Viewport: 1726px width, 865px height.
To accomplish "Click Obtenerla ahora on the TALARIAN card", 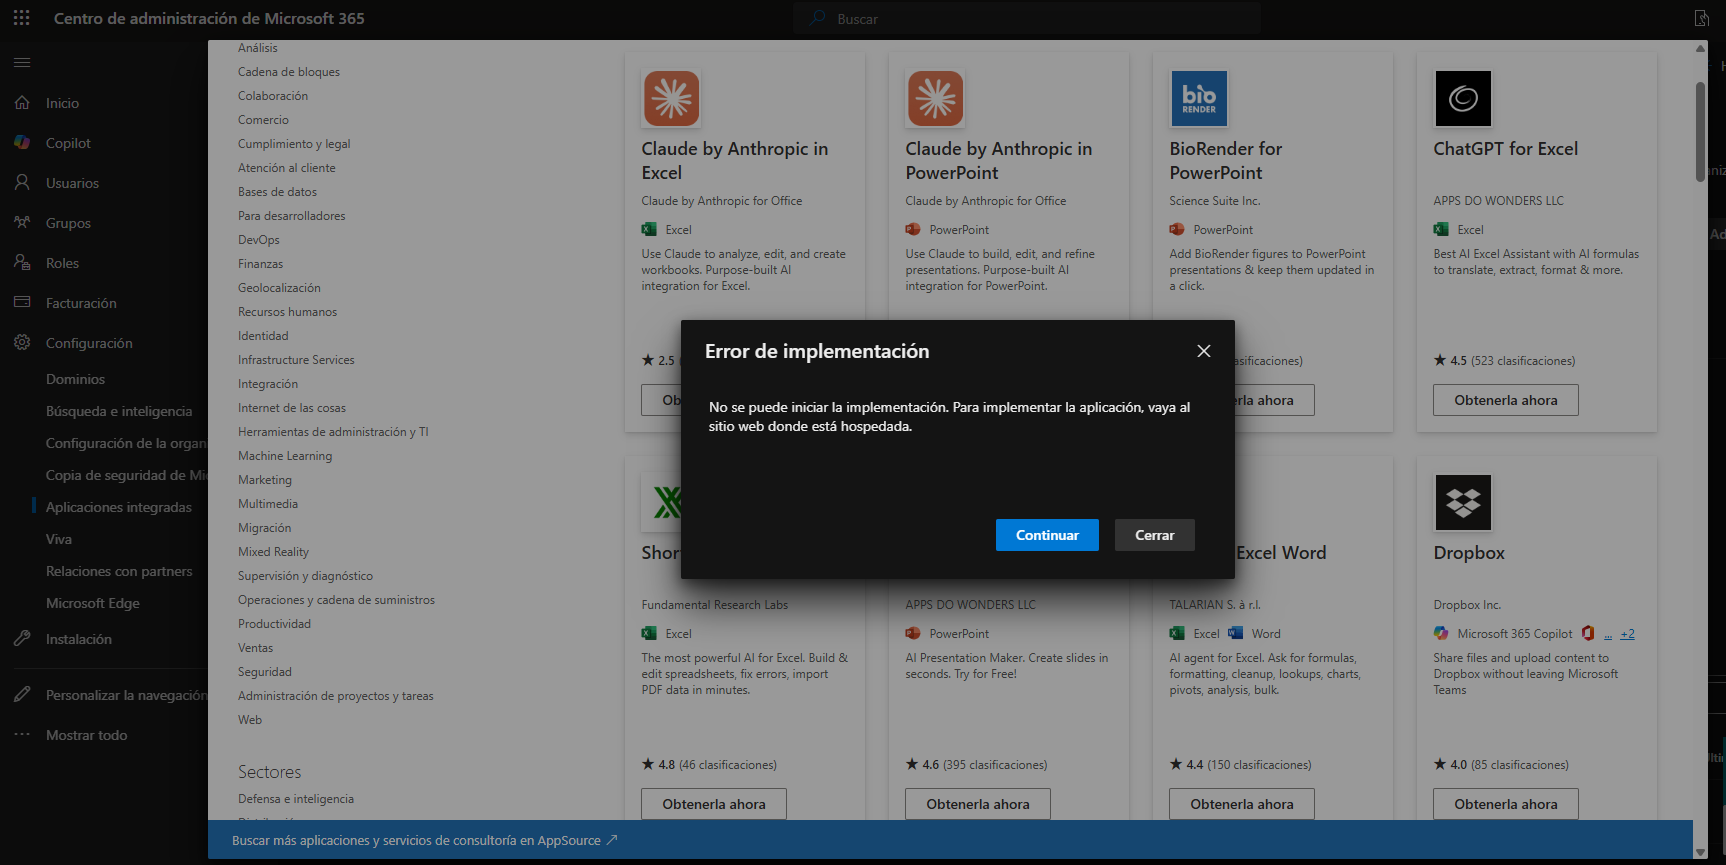I will (1242, 804).
